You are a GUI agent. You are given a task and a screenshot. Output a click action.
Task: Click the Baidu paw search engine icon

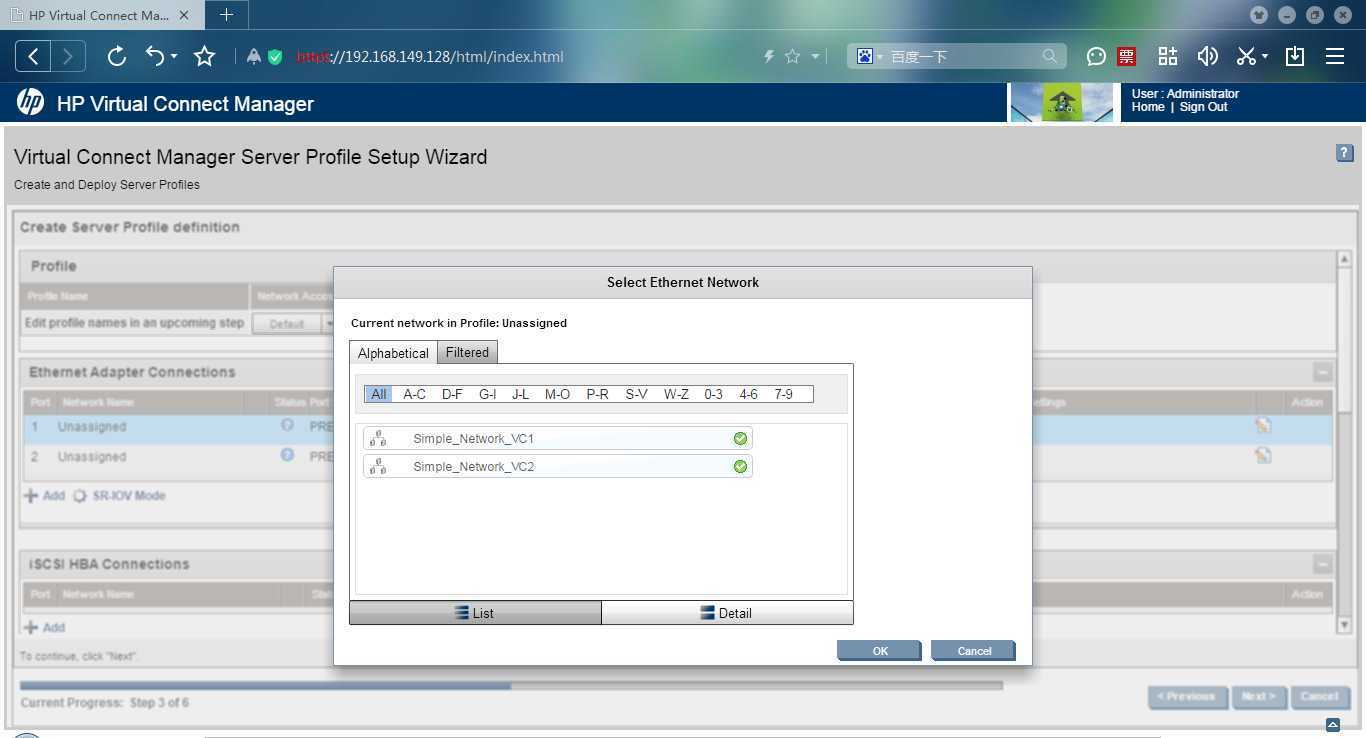click(x=865, y=57)
